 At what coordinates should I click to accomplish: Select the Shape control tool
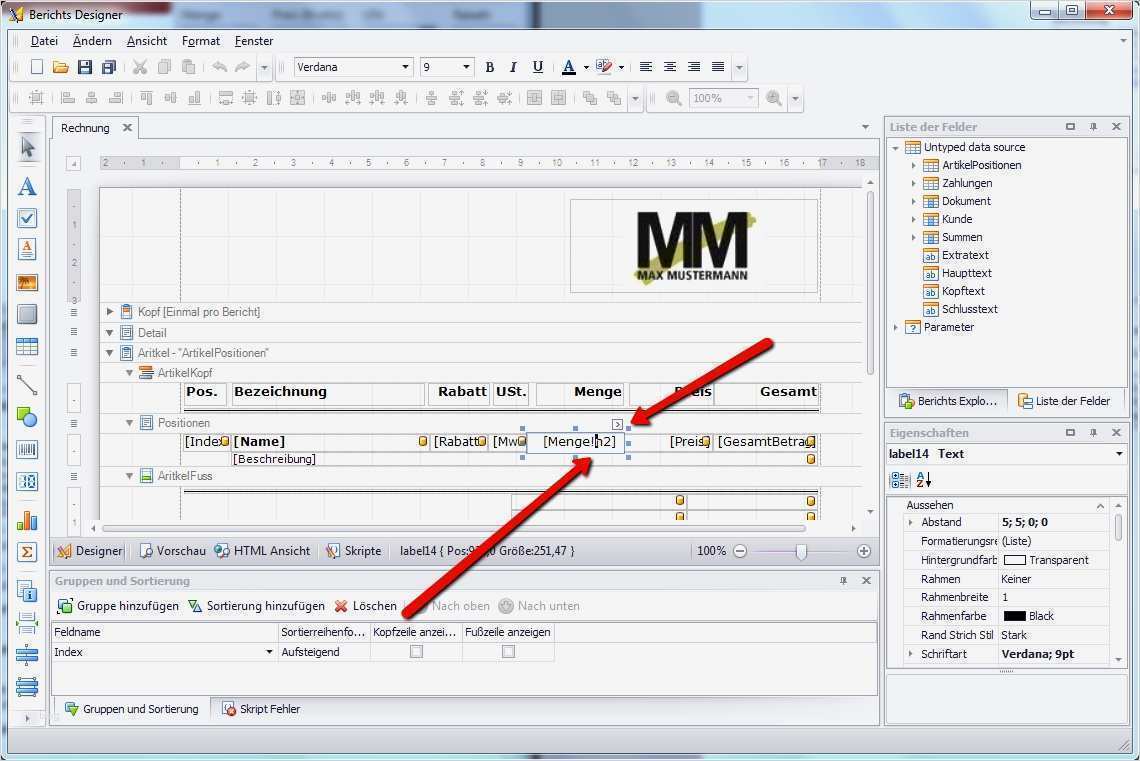[27, 417]
